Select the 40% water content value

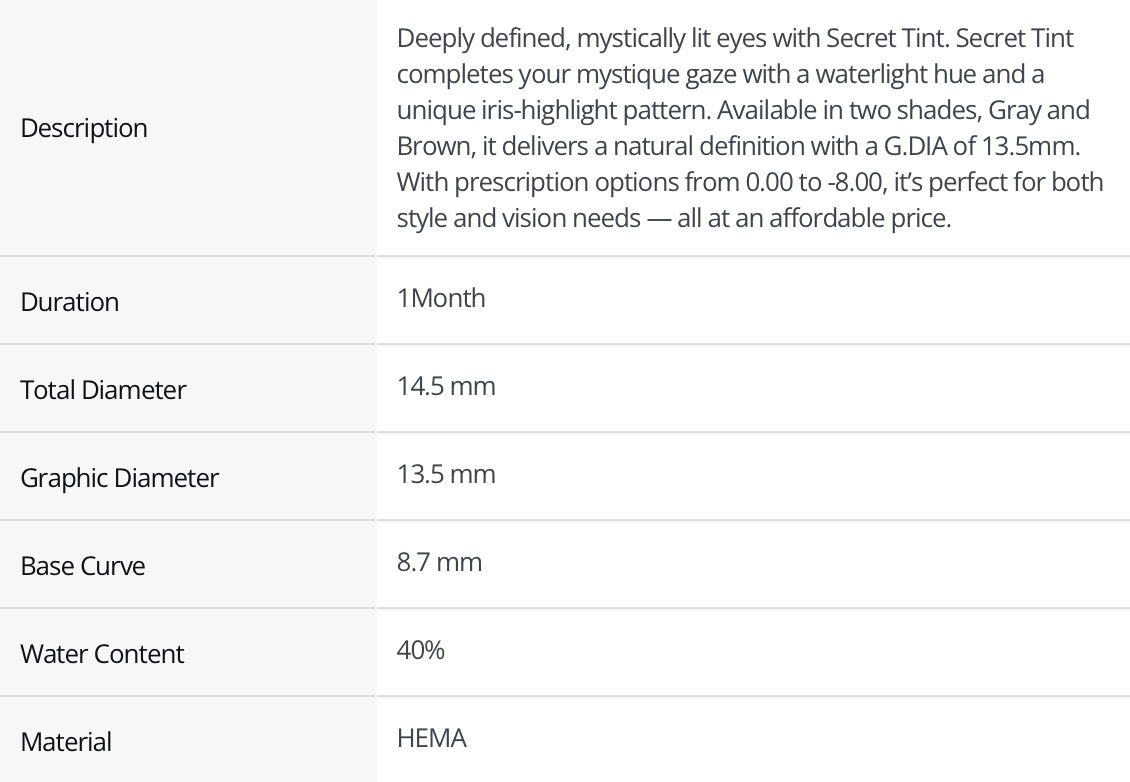(x=421, y=650)
